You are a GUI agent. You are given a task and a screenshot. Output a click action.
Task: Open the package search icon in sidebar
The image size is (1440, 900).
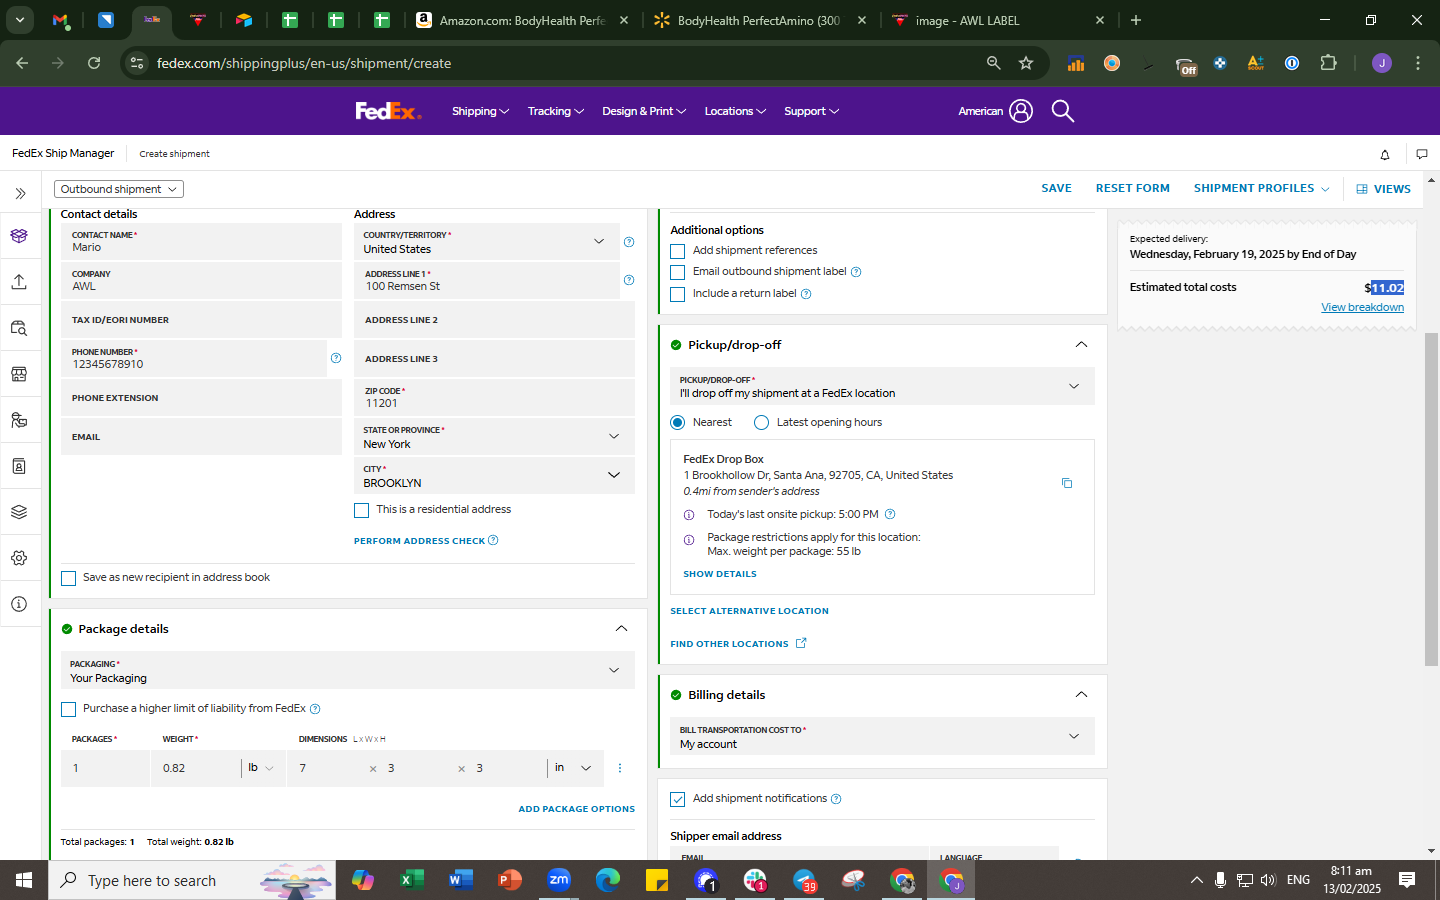(19, 328)
